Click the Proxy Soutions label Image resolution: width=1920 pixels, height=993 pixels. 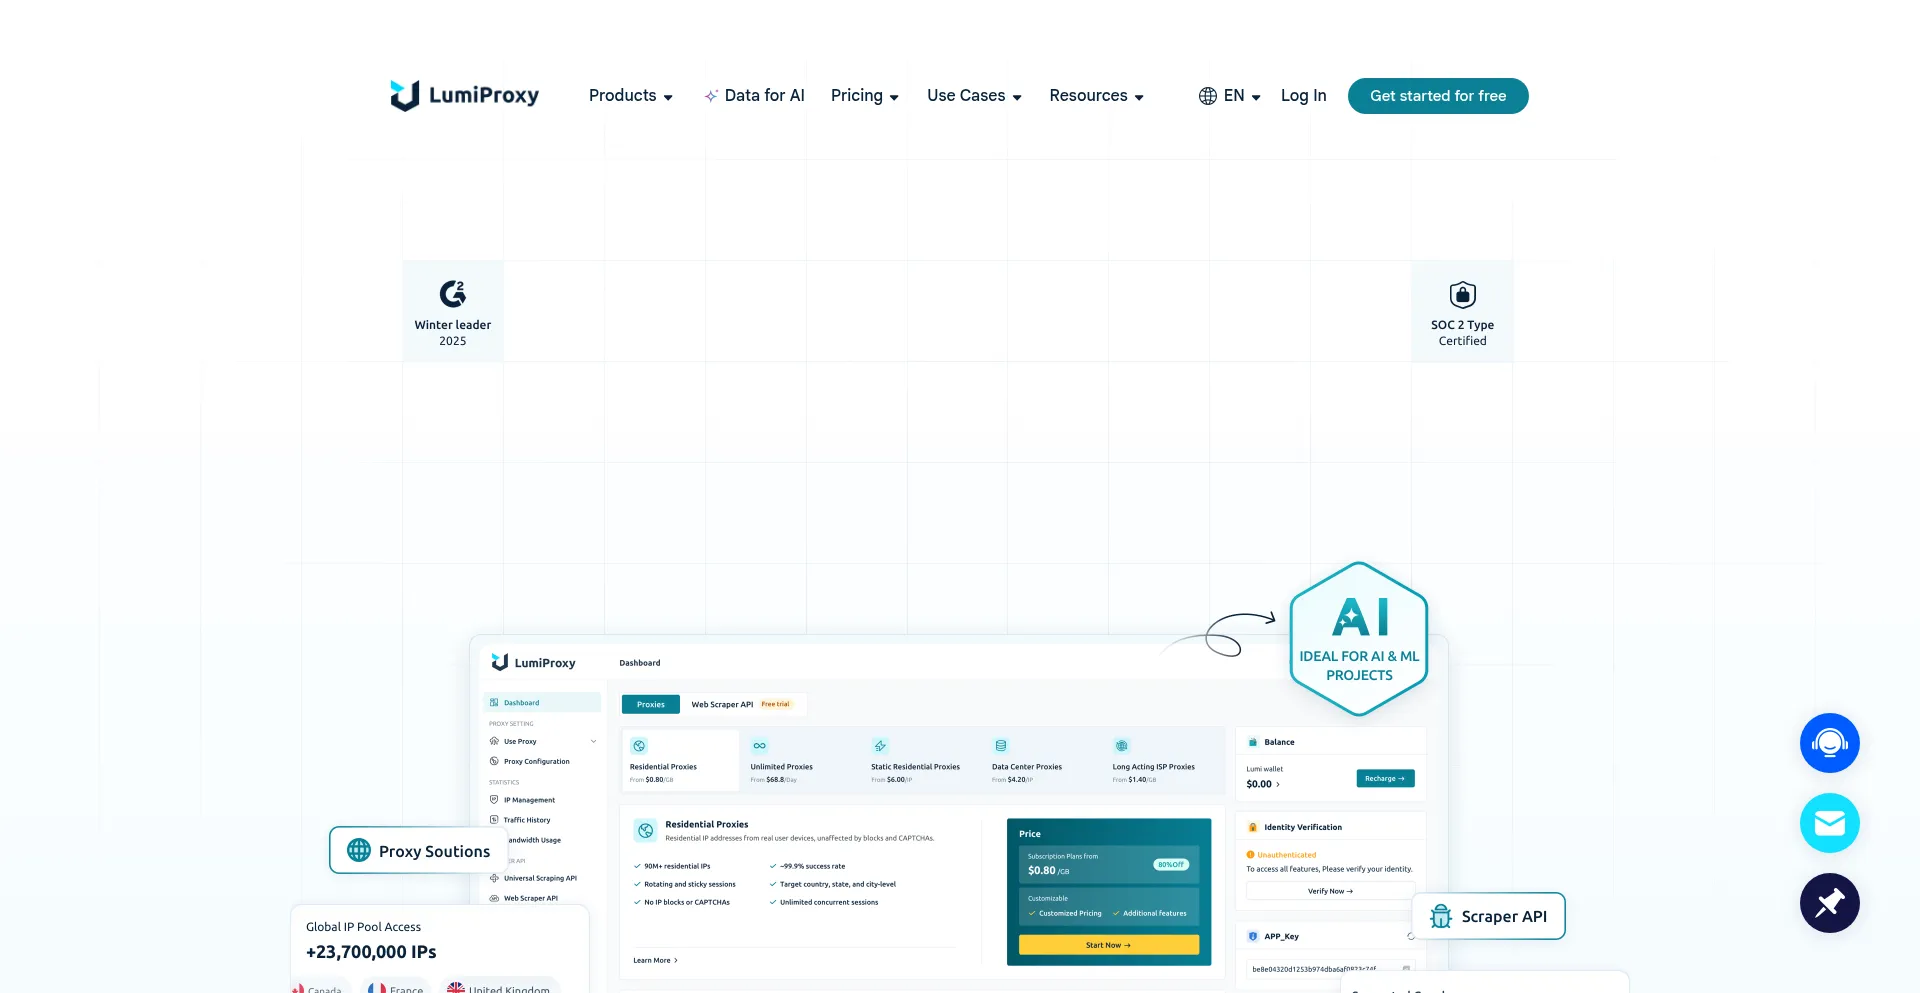[x=434, y=851]
